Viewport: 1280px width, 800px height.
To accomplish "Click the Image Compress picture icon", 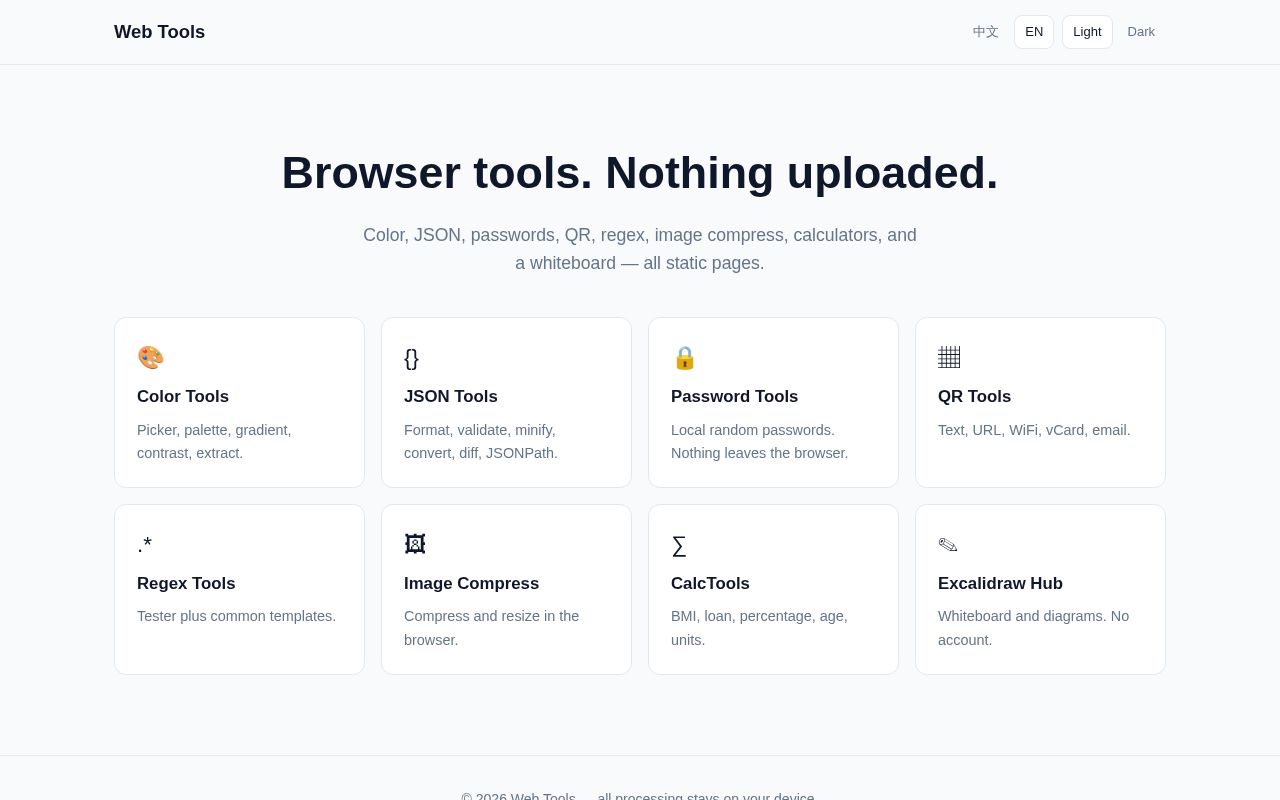I will 415,545.
